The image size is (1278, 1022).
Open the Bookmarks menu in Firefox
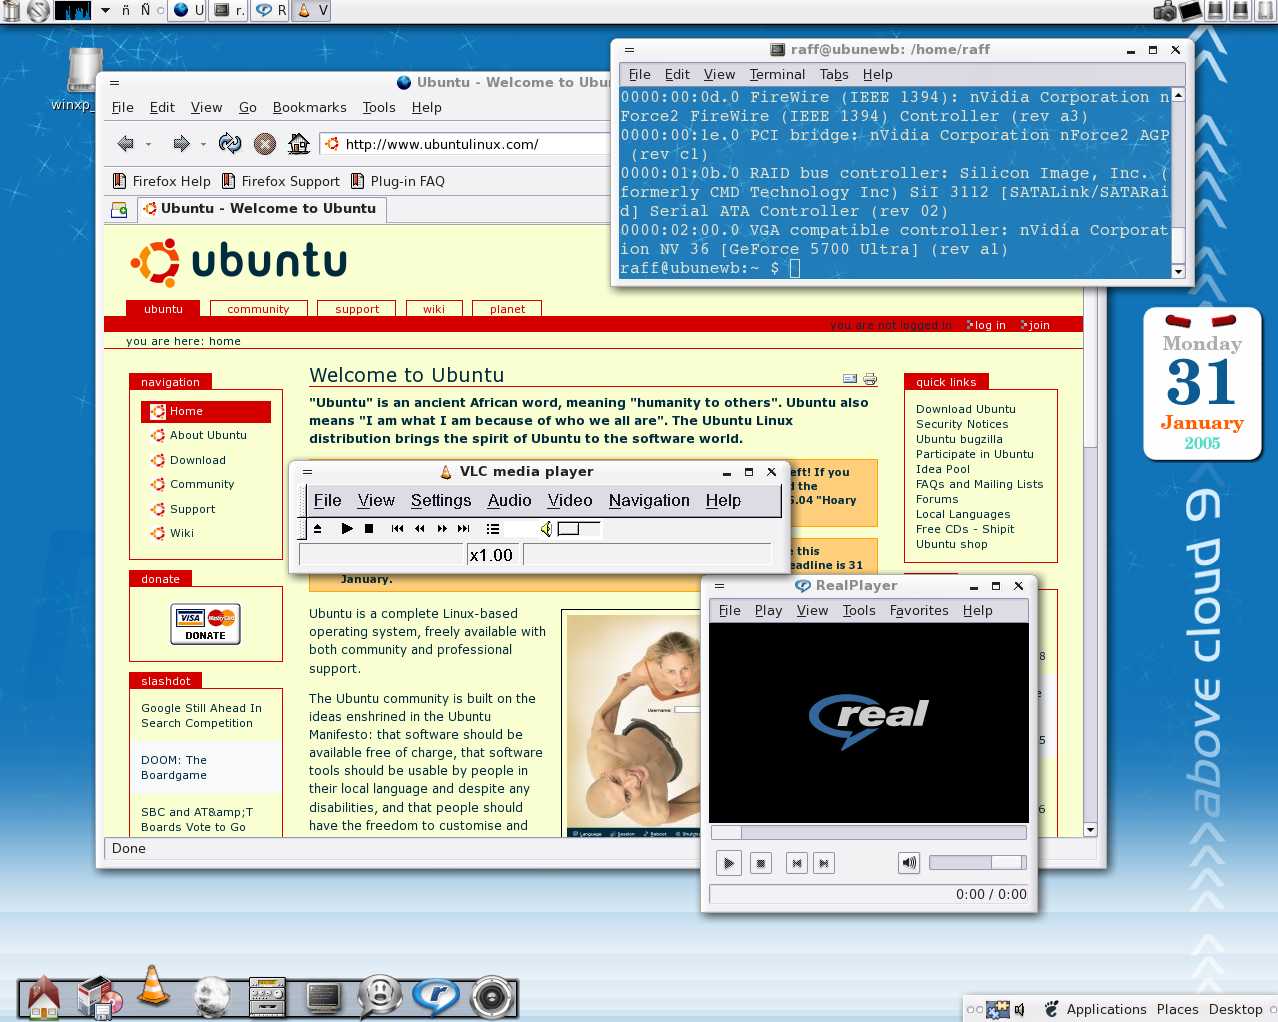309,107
